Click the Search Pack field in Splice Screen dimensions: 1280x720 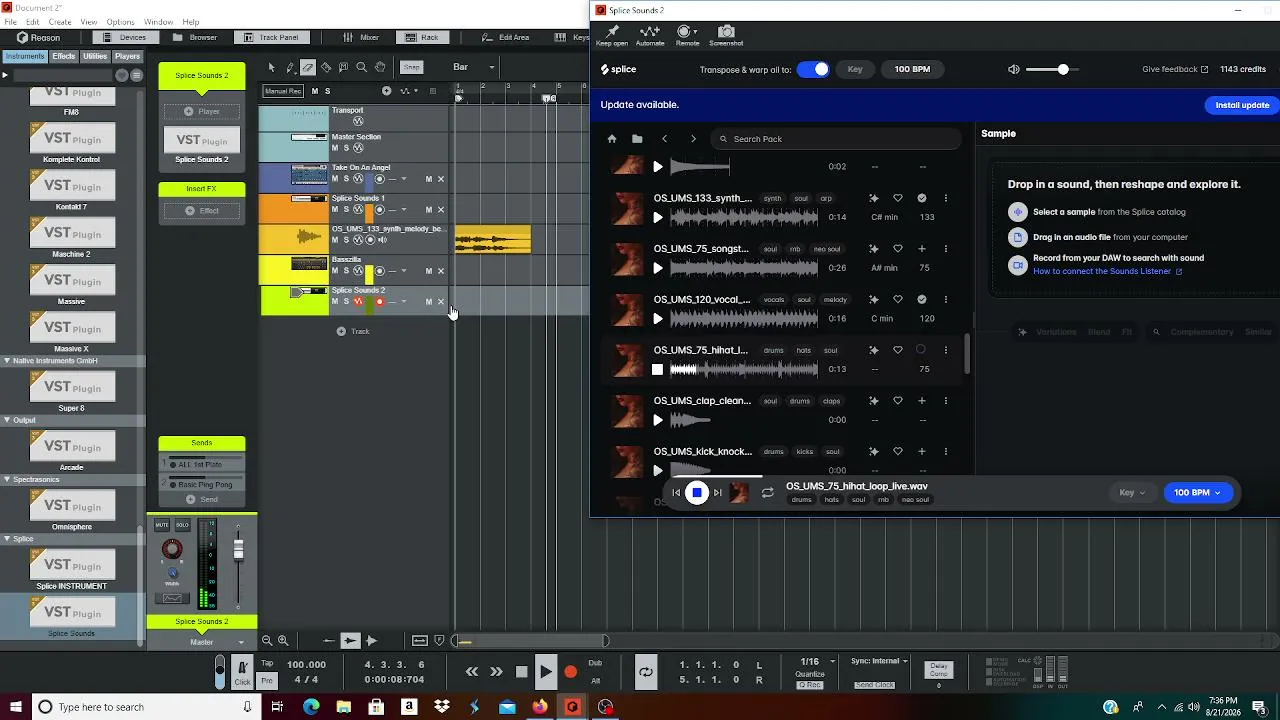(x=838, y=139)
